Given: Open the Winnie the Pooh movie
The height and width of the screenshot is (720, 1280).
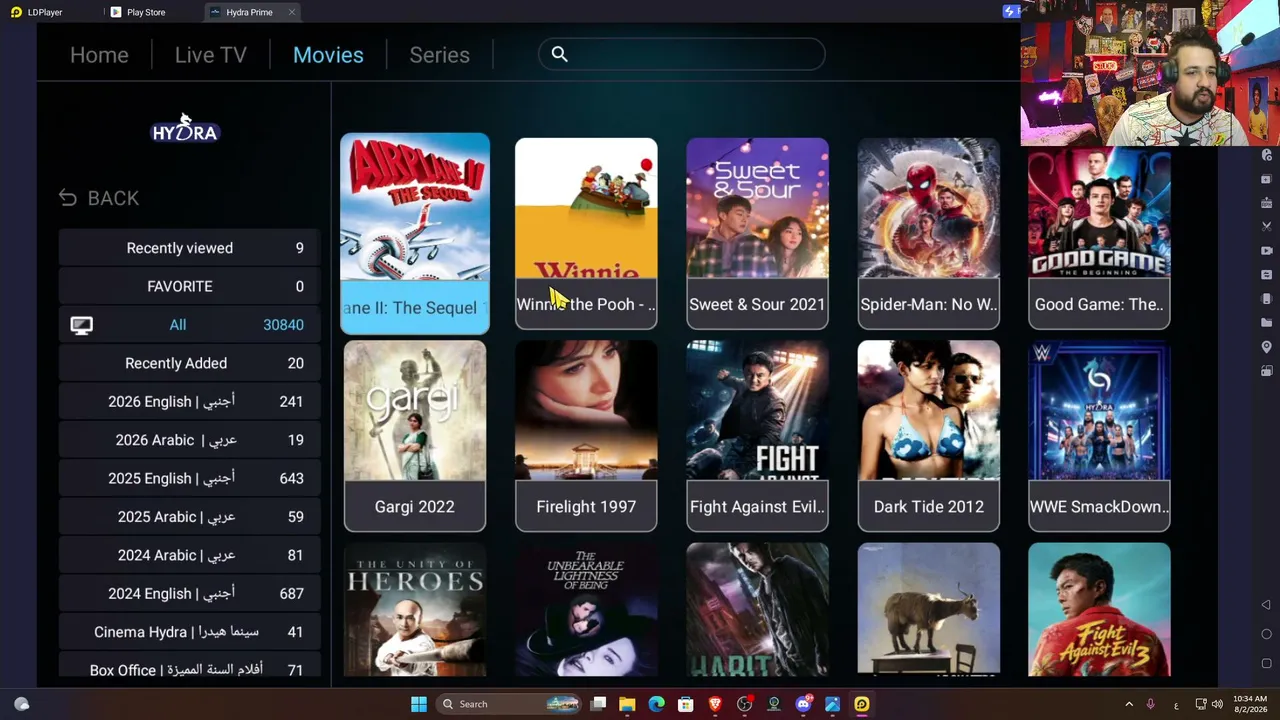Looking at the screenshot, I should [586, 233].
